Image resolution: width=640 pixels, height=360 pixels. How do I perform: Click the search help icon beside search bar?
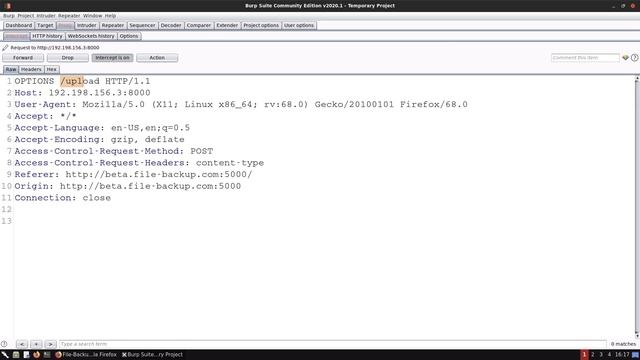[4, 344]
